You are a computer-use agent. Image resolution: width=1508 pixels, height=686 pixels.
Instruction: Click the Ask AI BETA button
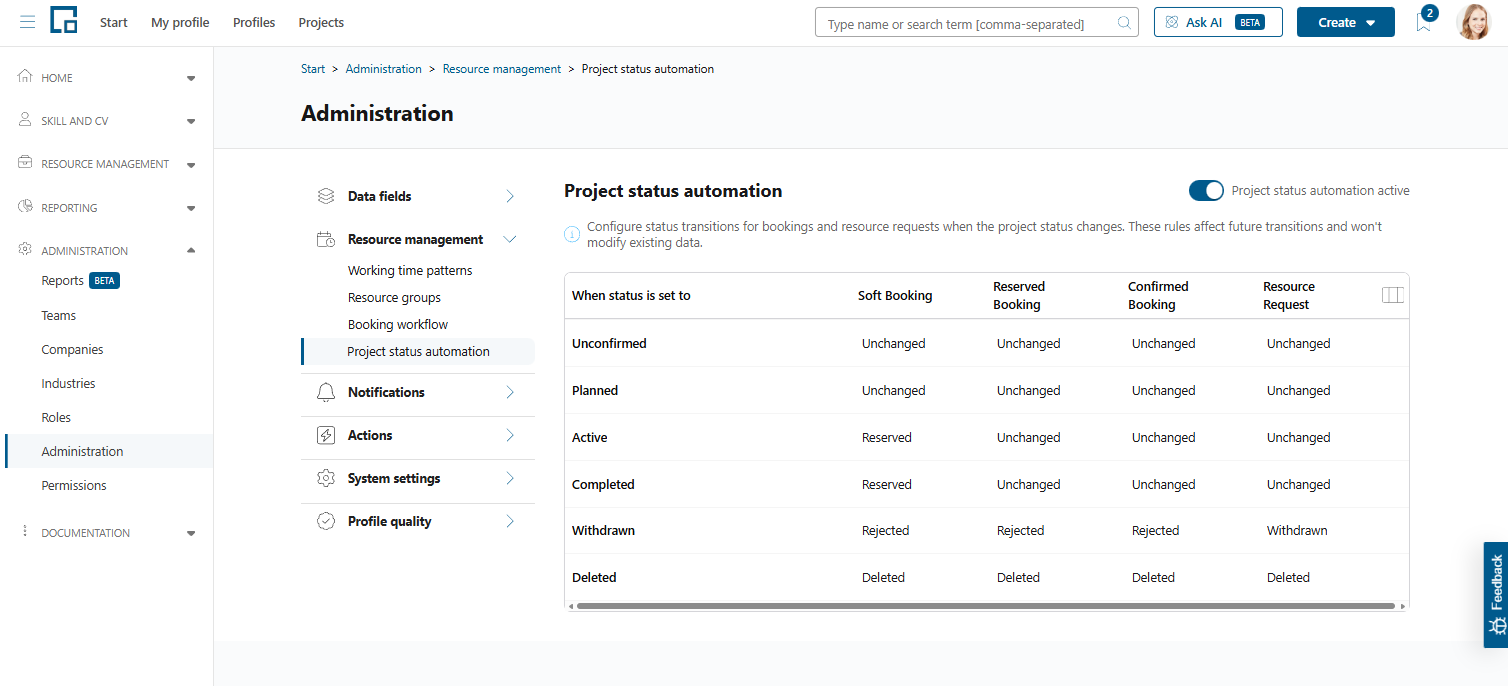click(1218, 22)
